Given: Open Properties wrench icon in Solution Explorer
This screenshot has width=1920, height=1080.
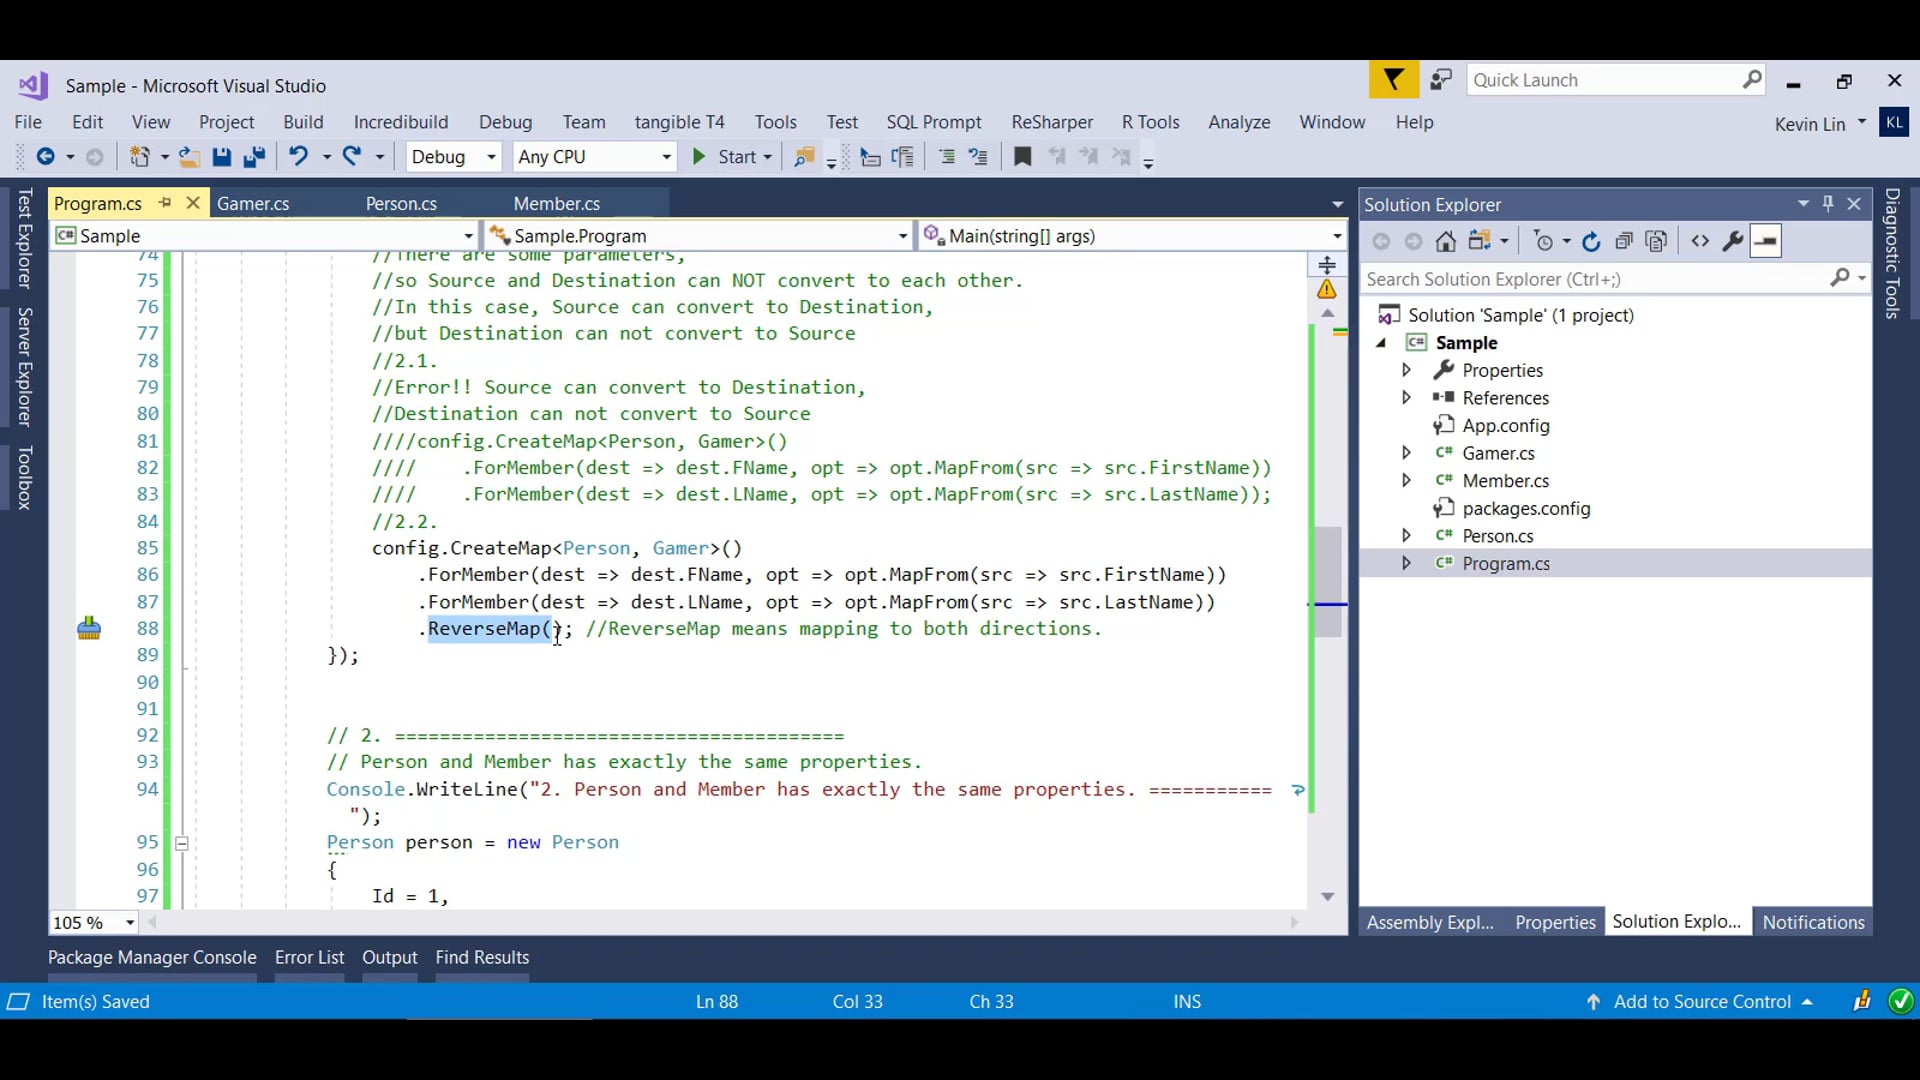Looking at the screenshot, I should point(1733,241).
